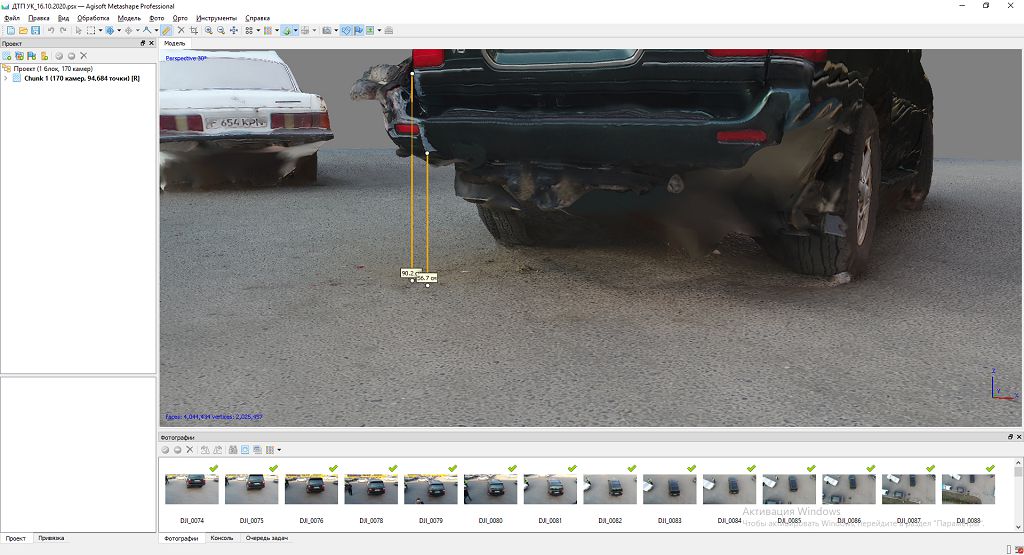Expand the Chunk 1 tree item

[6, 78]
